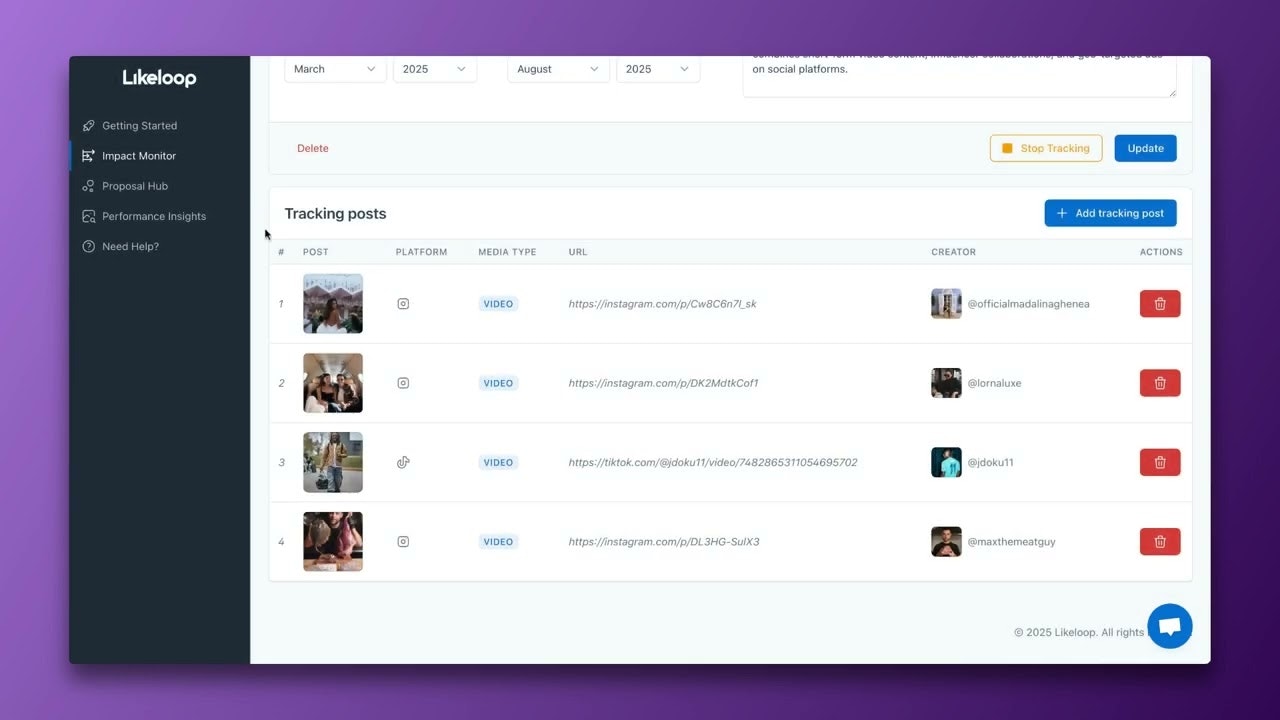Delete the @maxthemeatguy post with trash icon

coord(1160,541)
